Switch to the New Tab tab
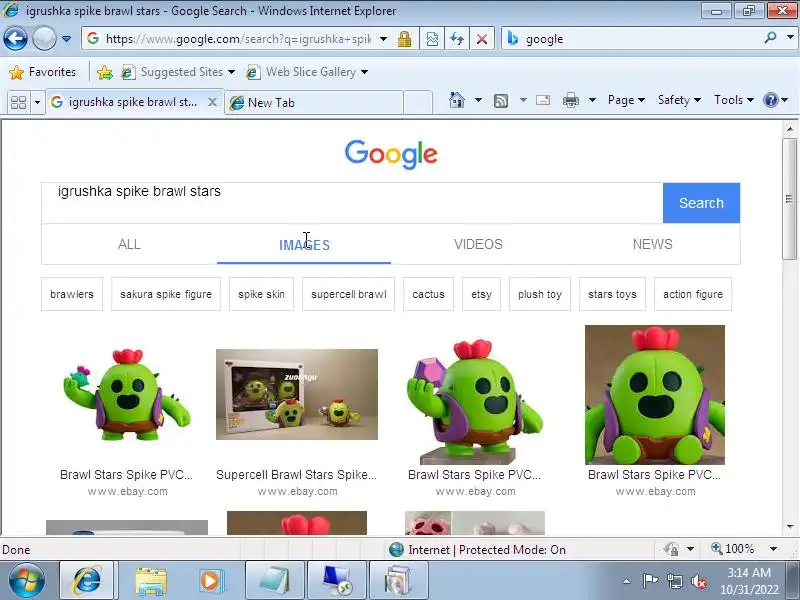This screenshot has width=800, height=600. click(314, 103)
